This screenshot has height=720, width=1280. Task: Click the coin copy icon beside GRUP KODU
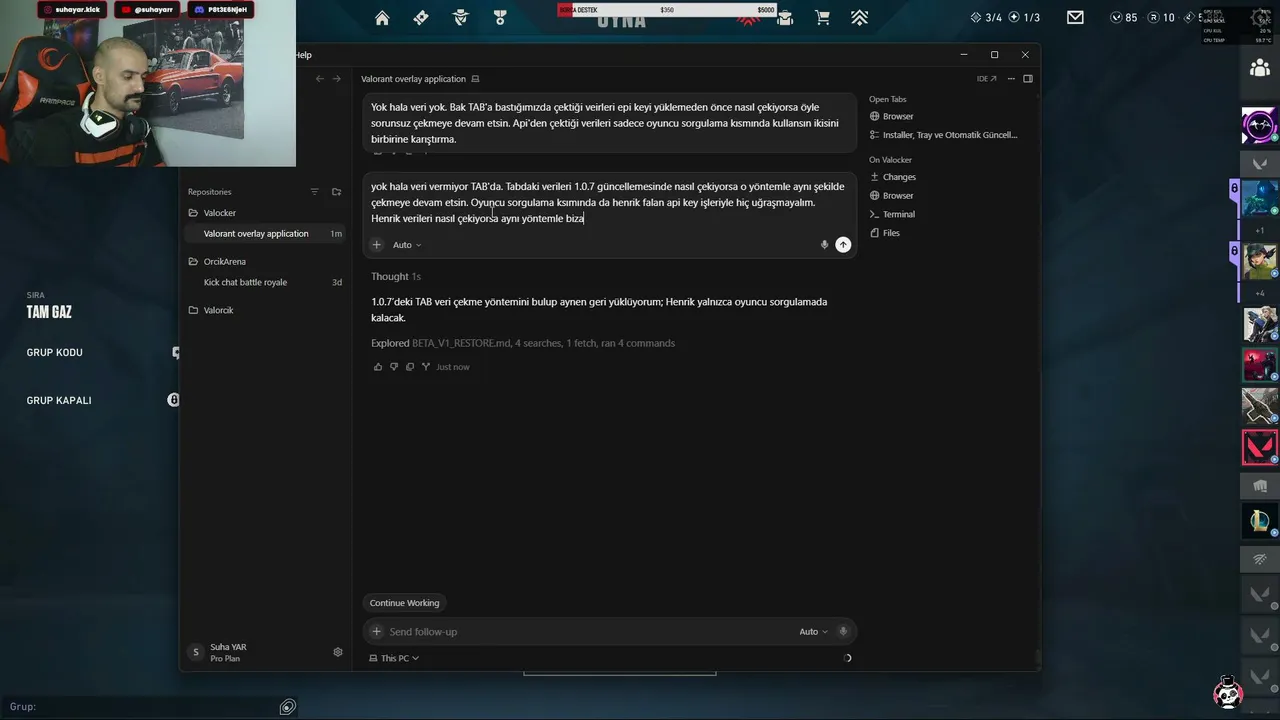176,353
